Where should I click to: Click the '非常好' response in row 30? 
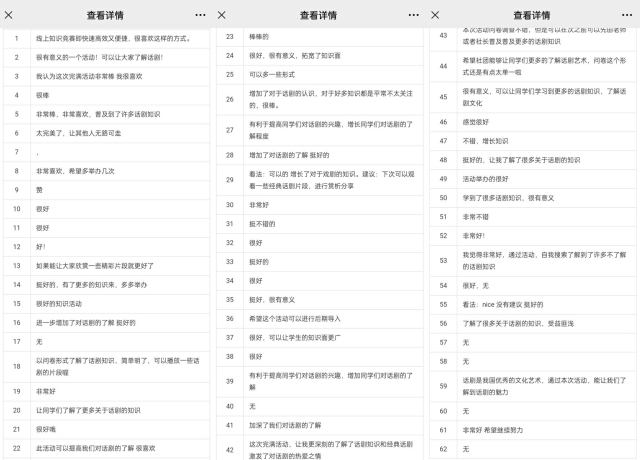(x=259, y=205)
